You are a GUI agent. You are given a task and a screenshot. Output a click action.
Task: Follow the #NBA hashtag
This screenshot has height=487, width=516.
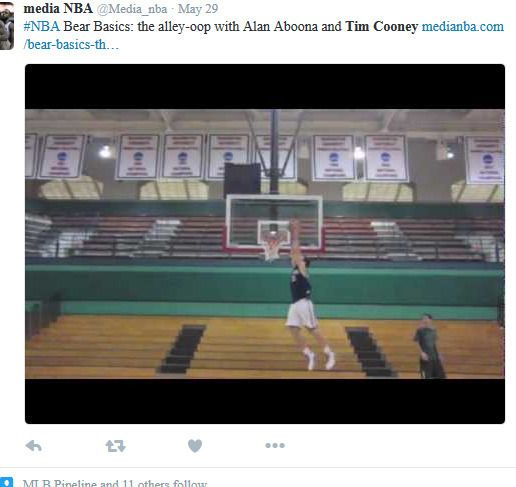(42, 26)
